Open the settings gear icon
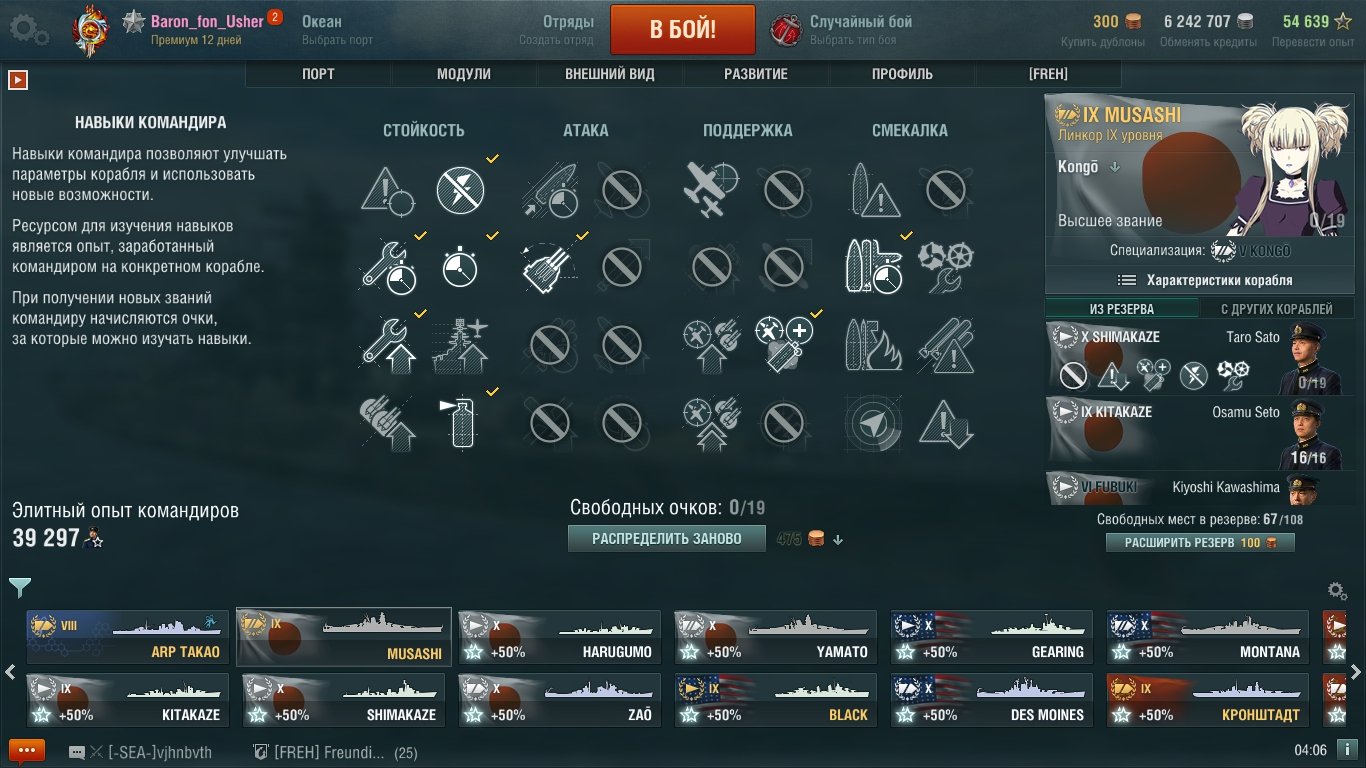Screen dimensions: 1366x768 (28, 29)
